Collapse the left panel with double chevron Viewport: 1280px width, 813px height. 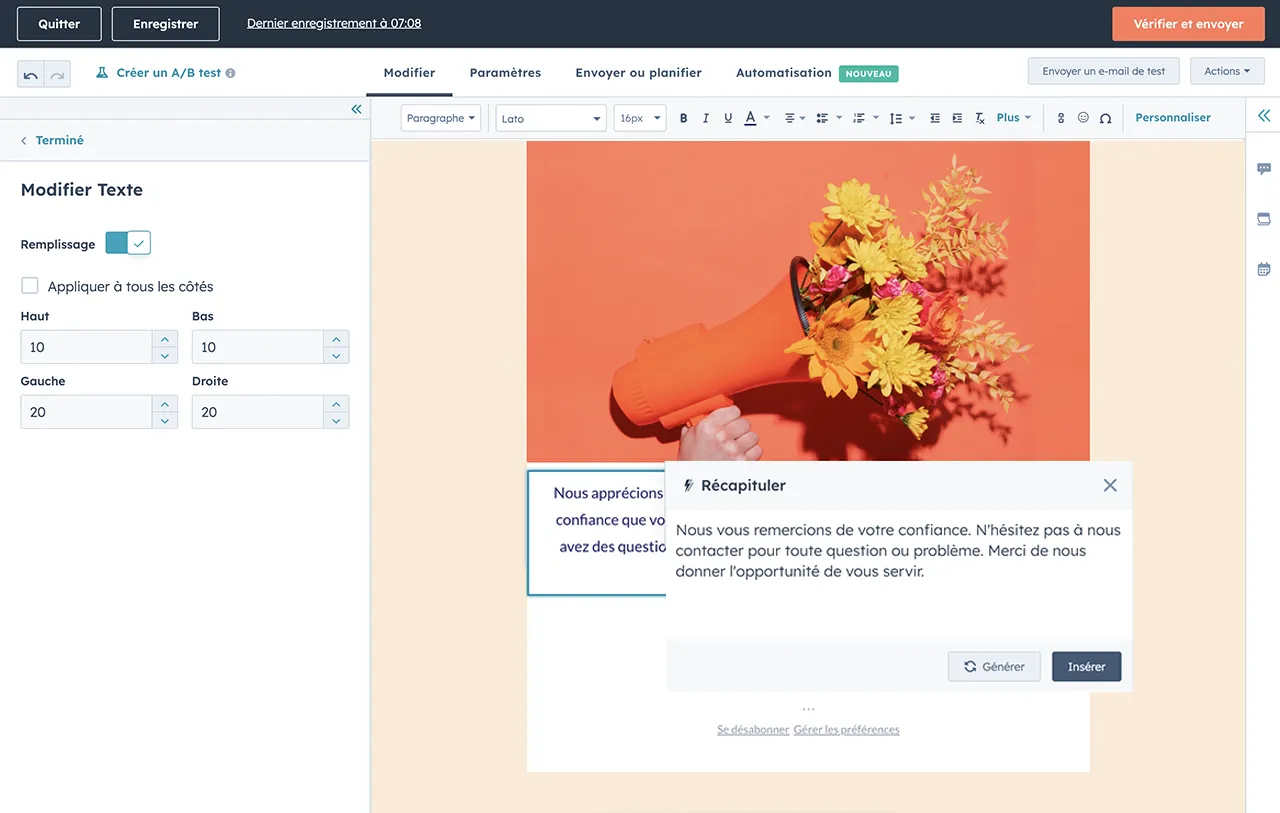(x=356, y=109)
